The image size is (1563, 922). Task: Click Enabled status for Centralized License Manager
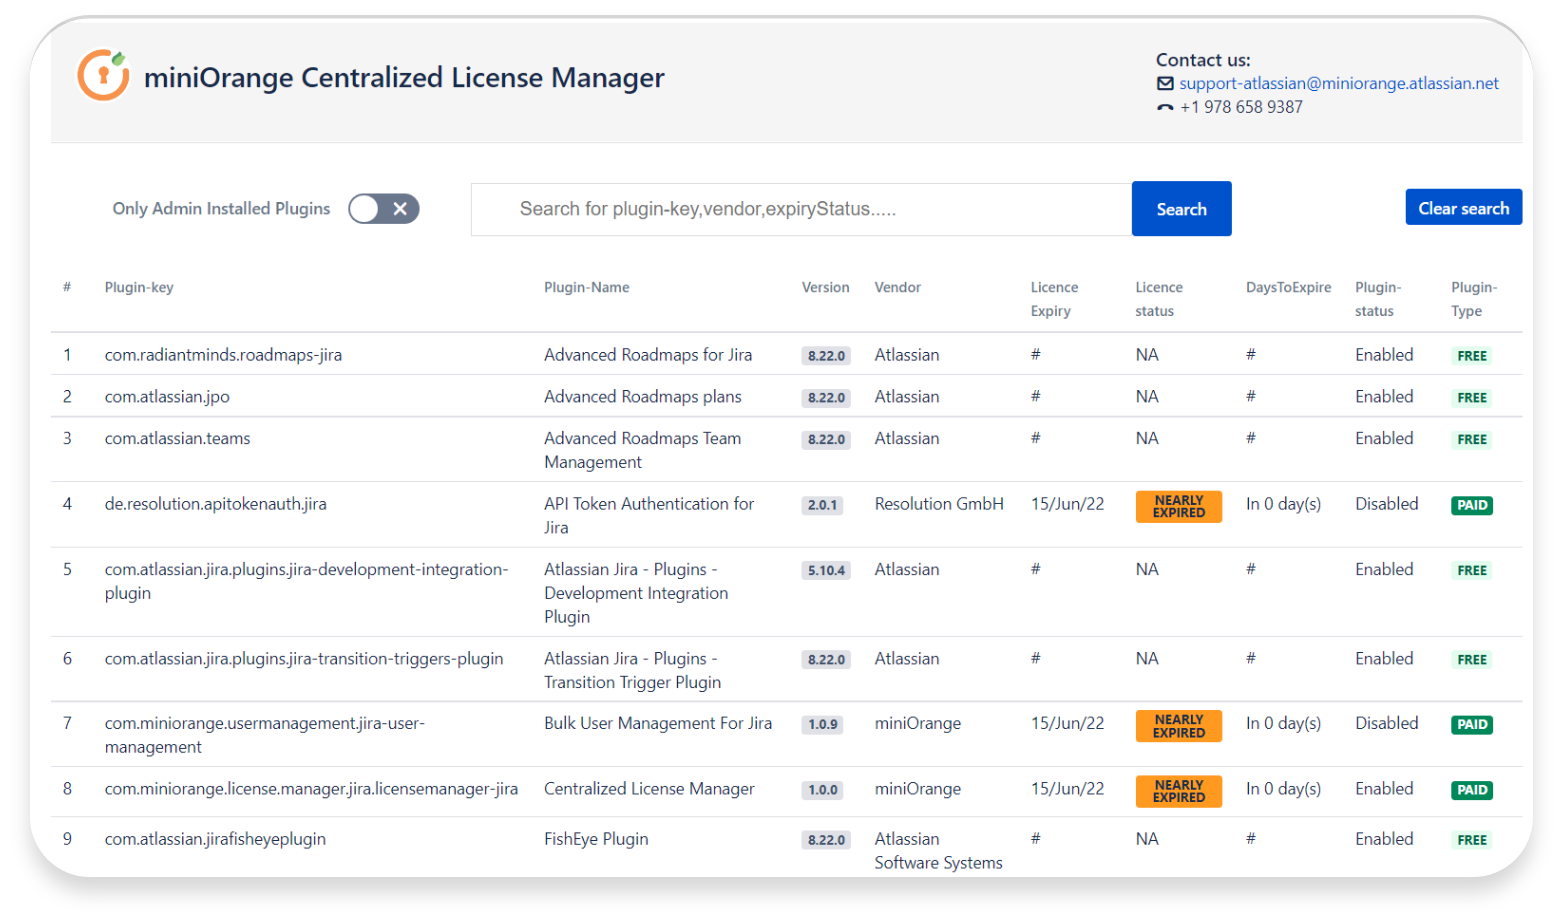(1384, 789)
